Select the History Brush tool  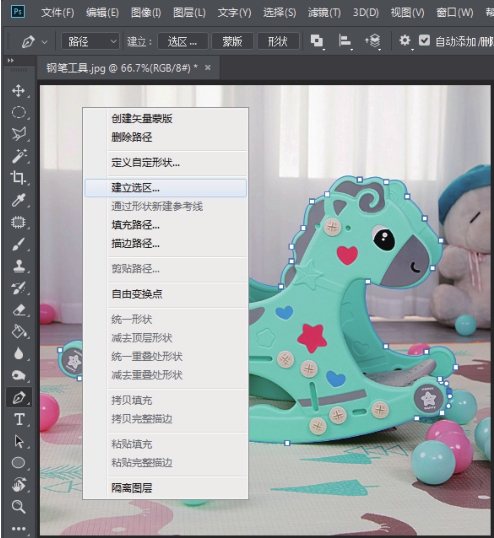tap(18, 288)
